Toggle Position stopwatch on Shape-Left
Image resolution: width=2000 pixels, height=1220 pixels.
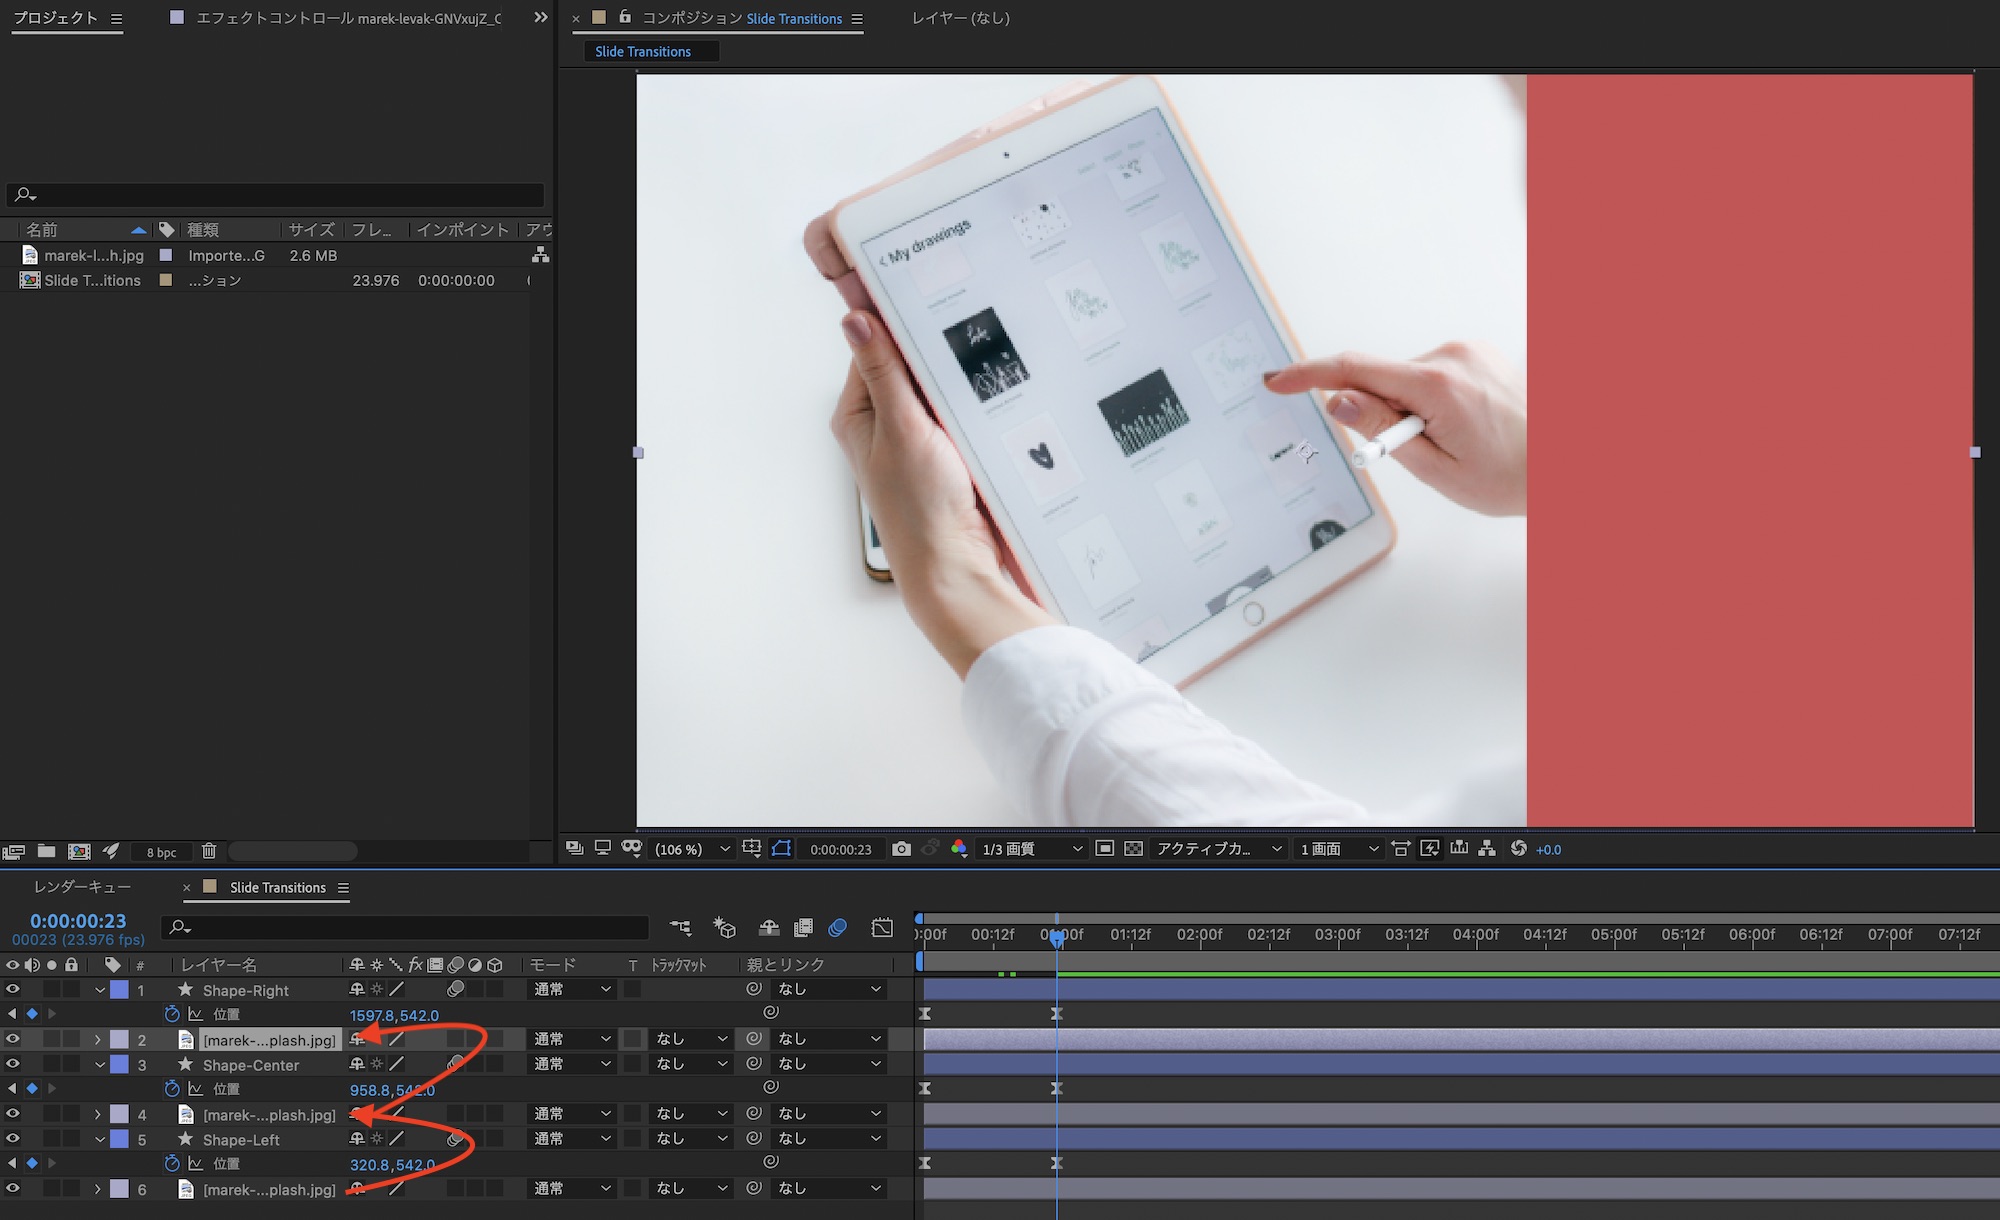(172, 1163)
